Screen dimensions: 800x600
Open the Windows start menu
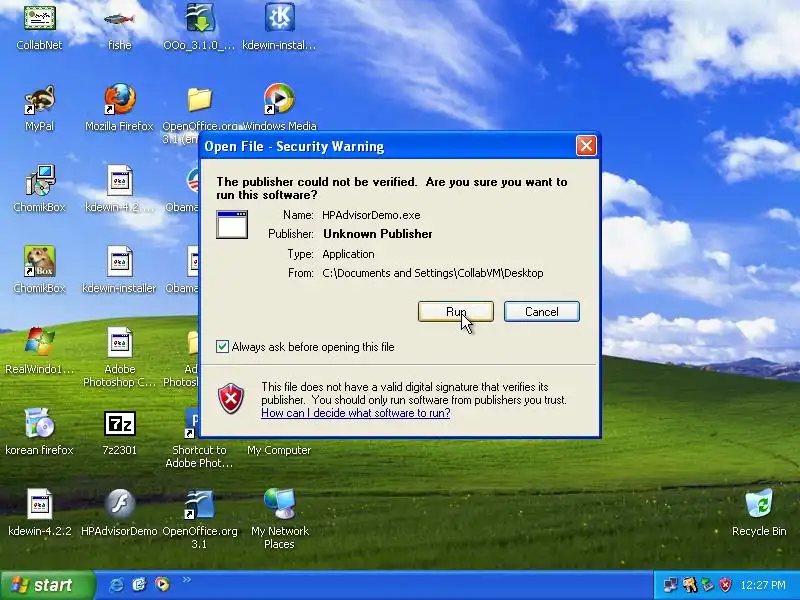[x=47, y=585]
